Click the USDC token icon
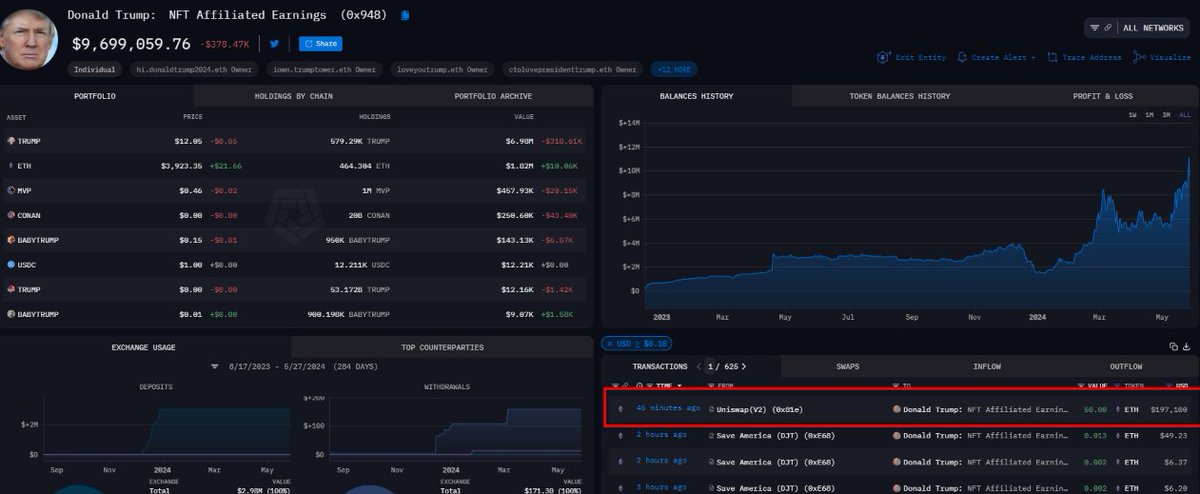The width and height of the screenshot is (1200, 494). point(10,265)
